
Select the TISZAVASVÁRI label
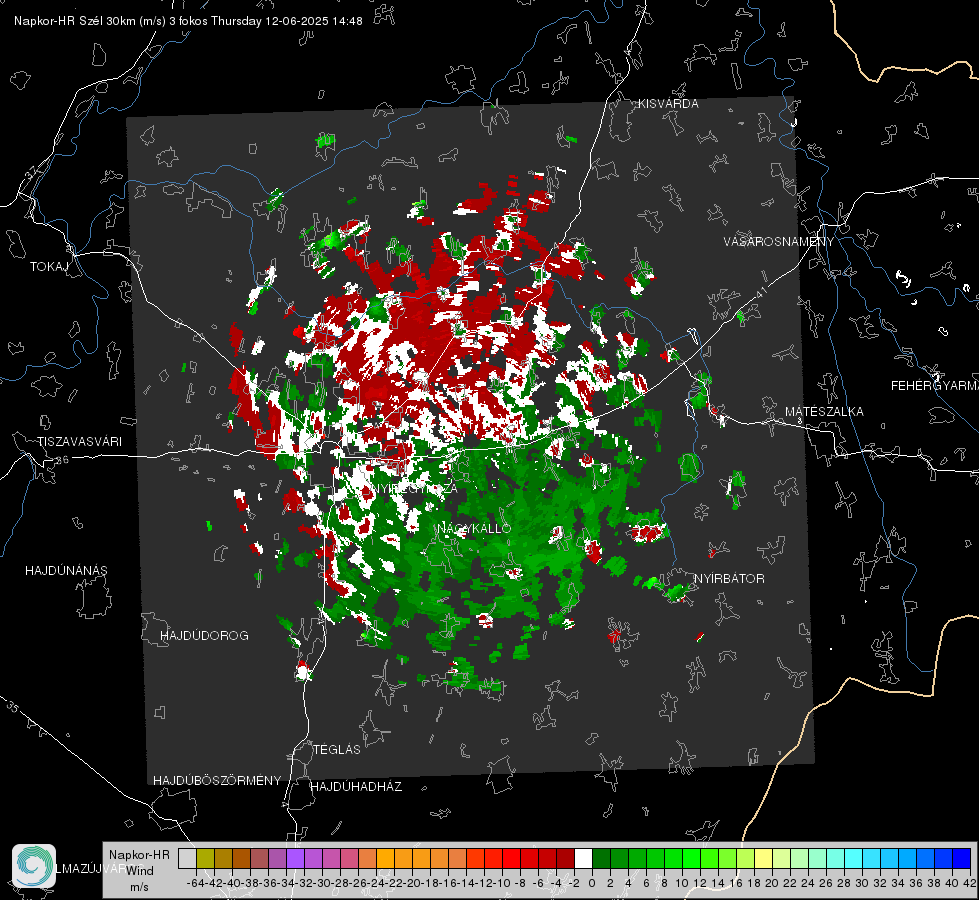[79, 442]
